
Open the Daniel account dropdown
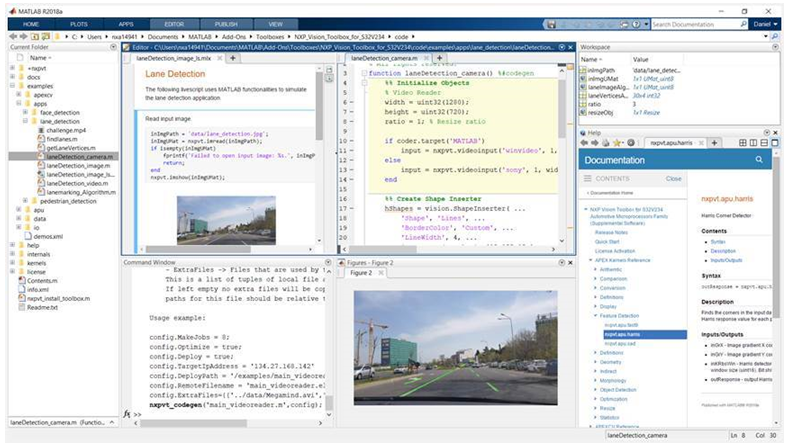coord(765,24)
